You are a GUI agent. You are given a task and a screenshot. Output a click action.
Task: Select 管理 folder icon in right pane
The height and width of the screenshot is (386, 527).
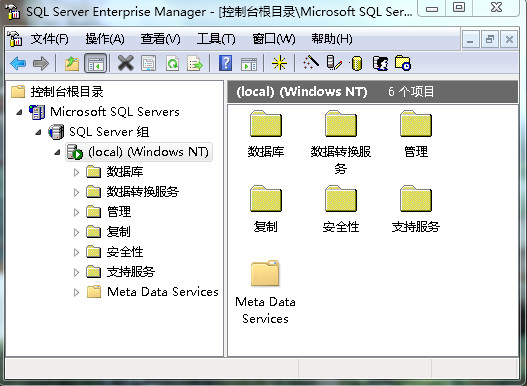pyautogui.click(x=416, y=124)
